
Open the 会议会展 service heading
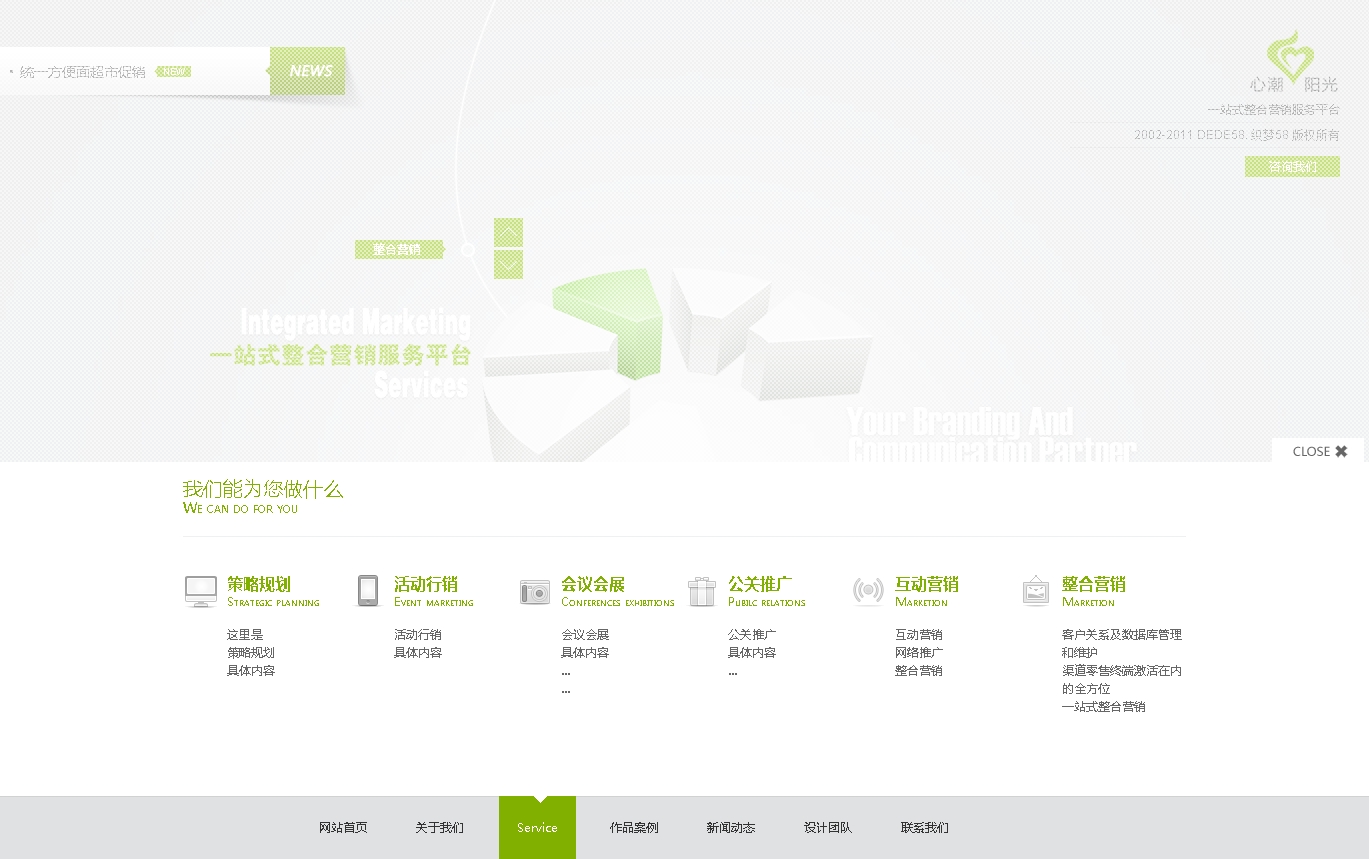593,584
